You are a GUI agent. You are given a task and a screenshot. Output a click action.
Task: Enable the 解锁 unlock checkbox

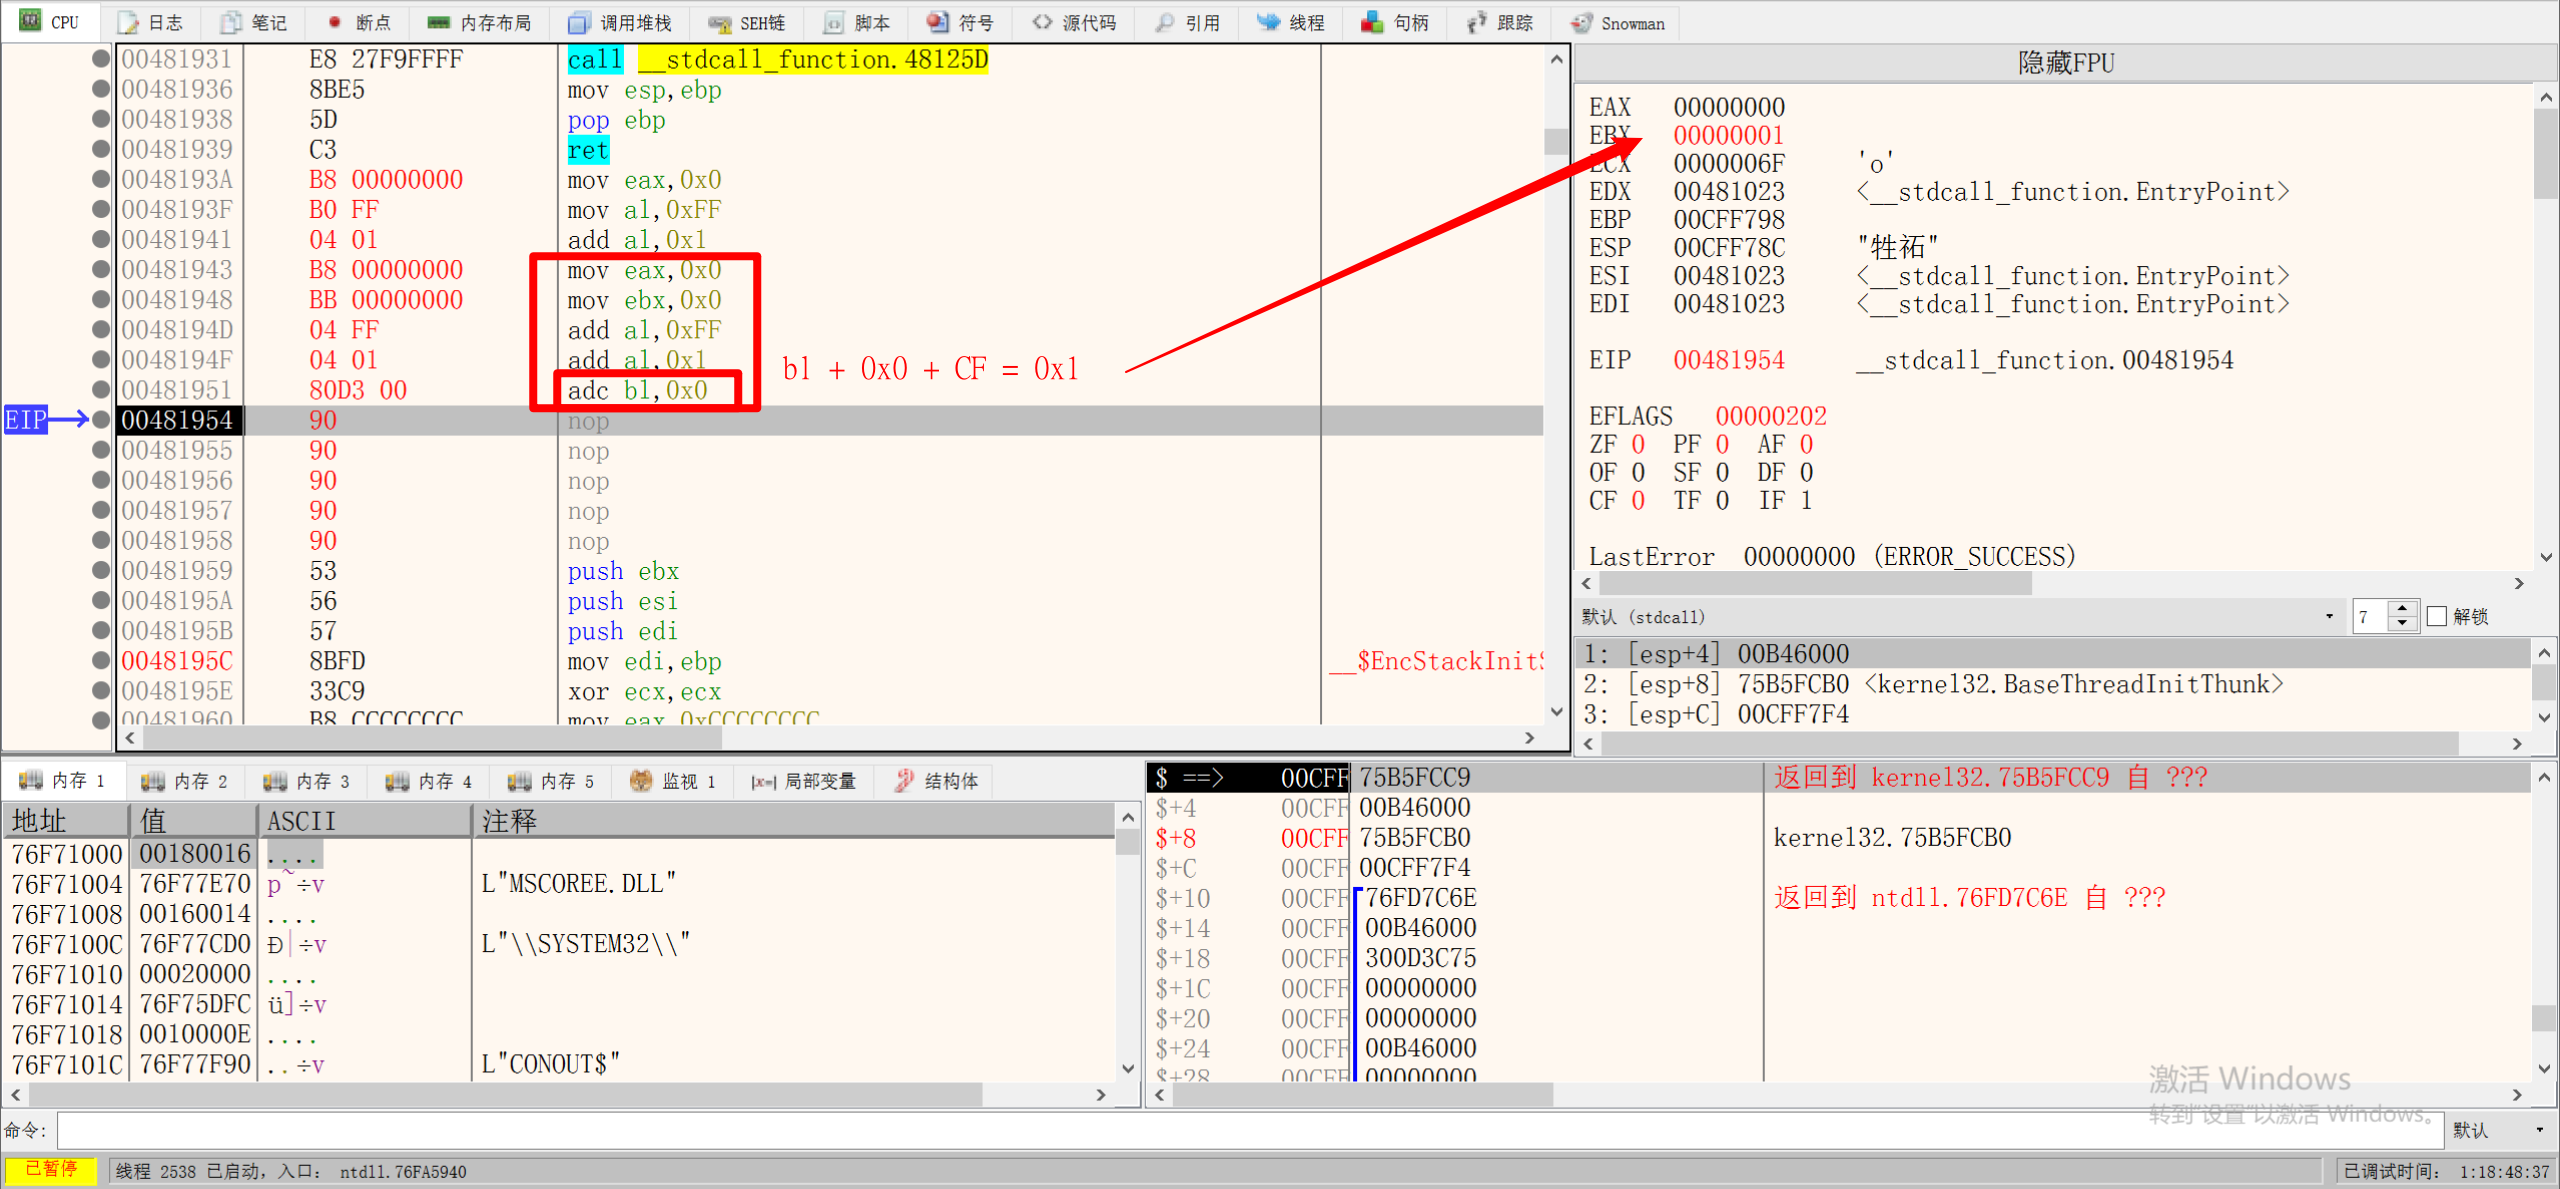[x=2438, y=616]
